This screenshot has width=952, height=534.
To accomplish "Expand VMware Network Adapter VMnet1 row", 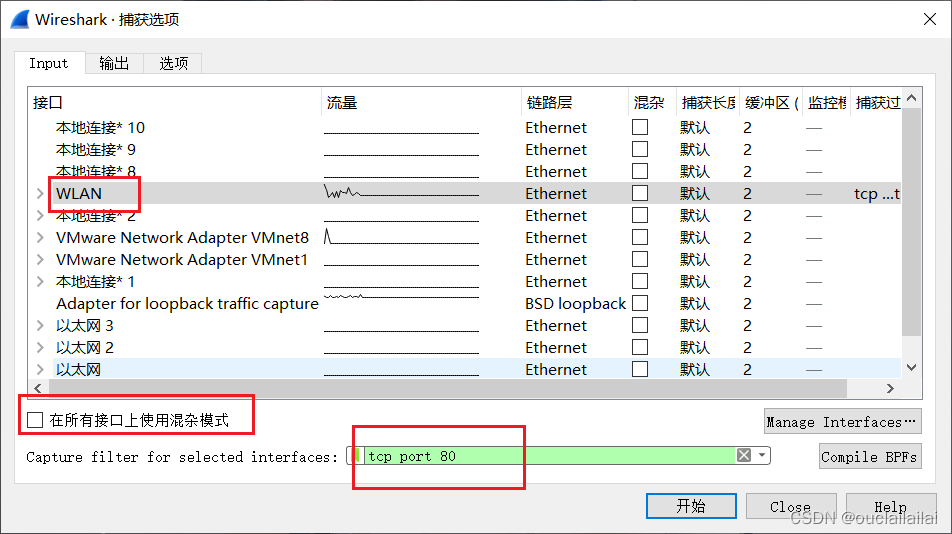I will click(x=40, y=260).
